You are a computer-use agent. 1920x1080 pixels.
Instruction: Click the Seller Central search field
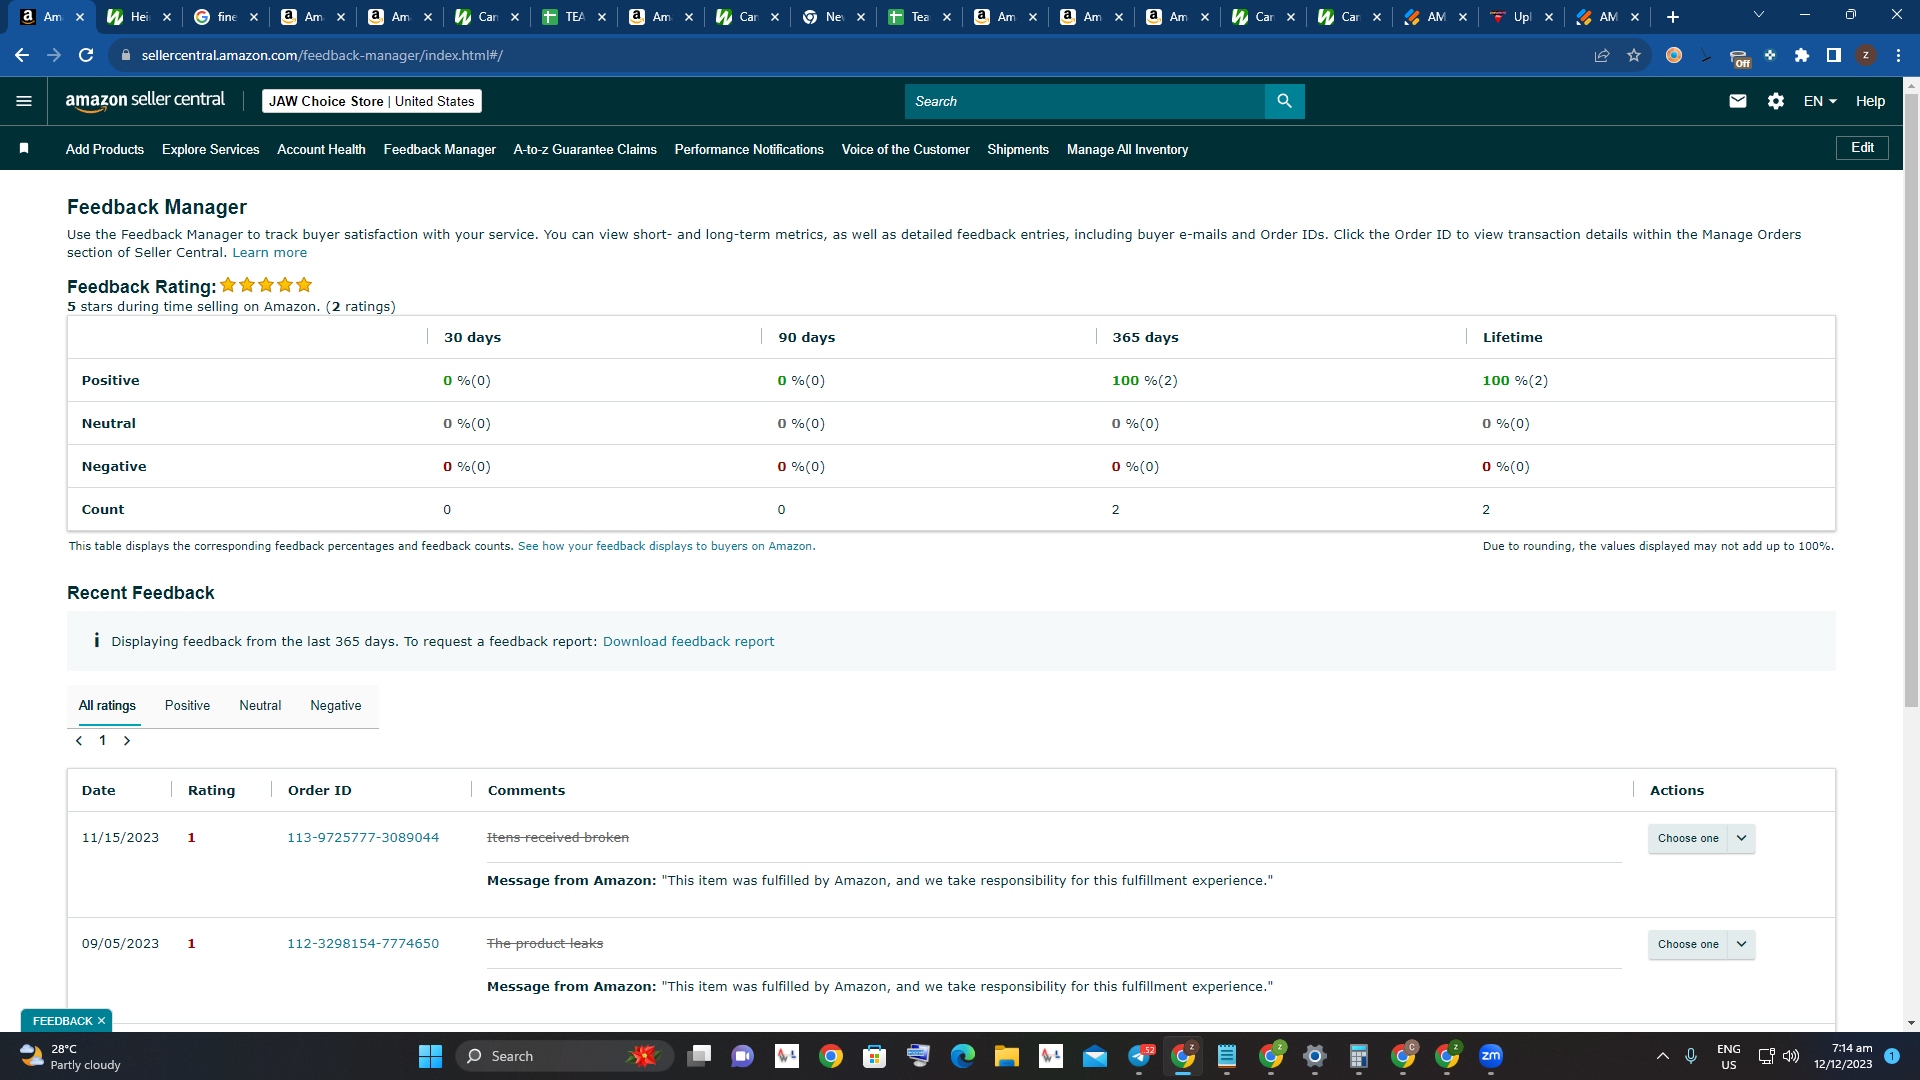[x=1085, y=101]
